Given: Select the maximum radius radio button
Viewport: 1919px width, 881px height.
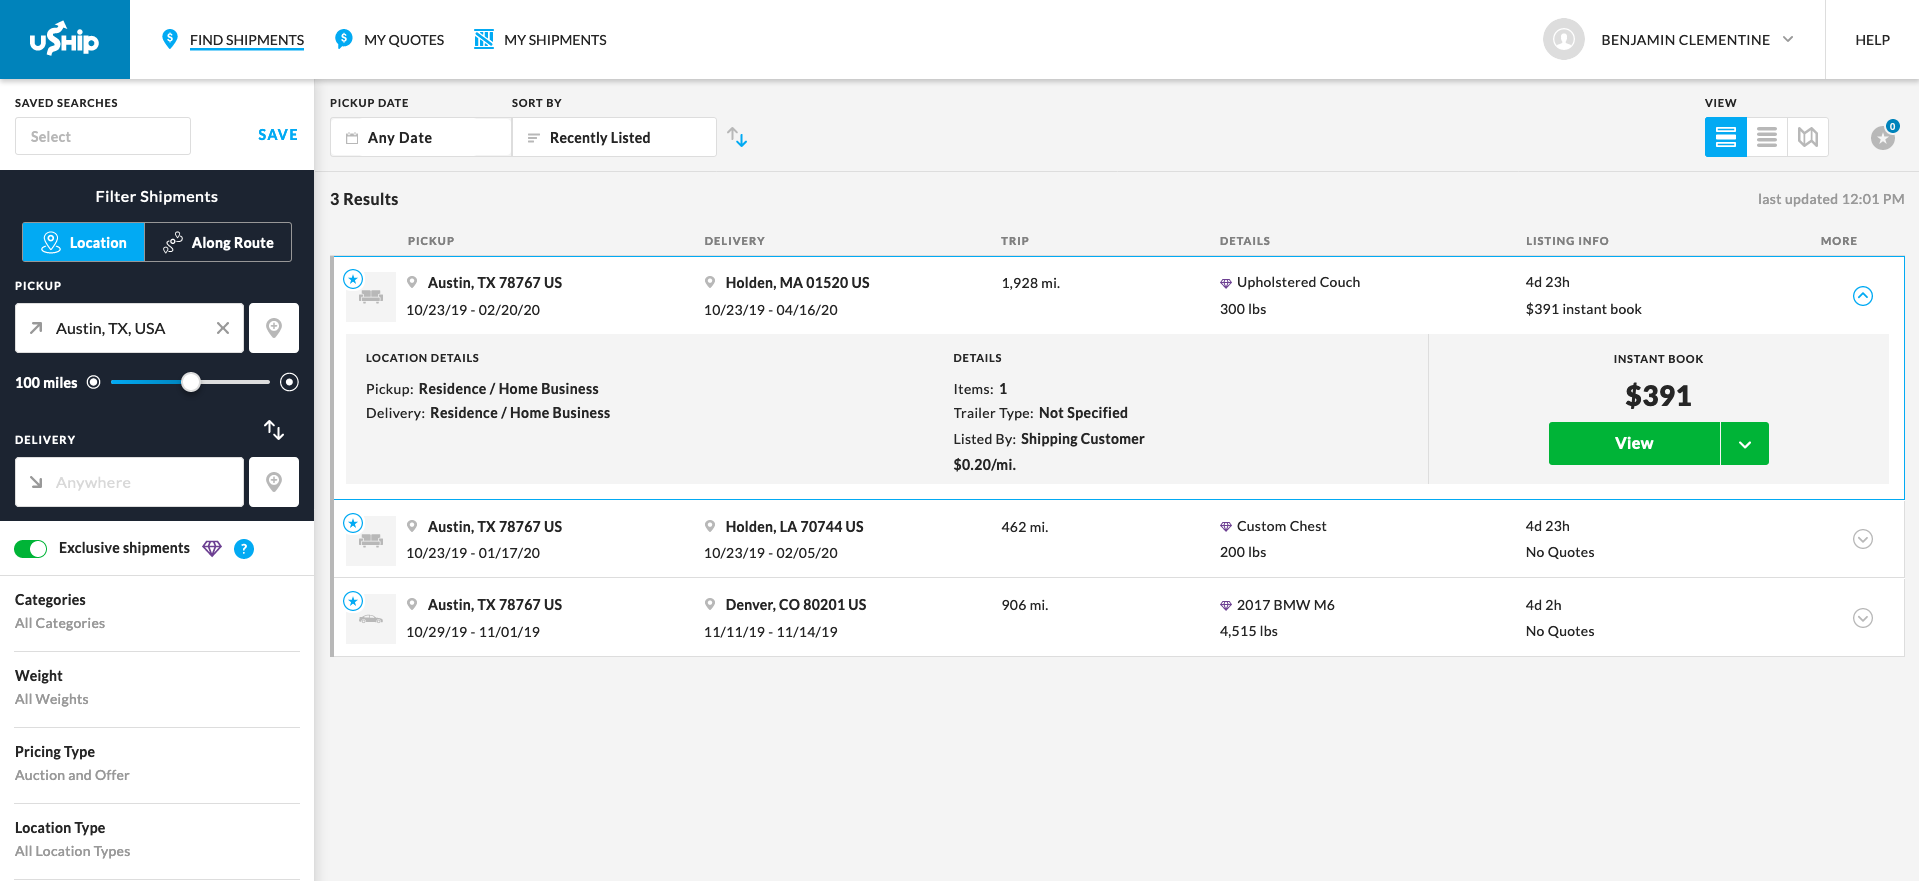Looking at the screenshot, I should 289,382.
